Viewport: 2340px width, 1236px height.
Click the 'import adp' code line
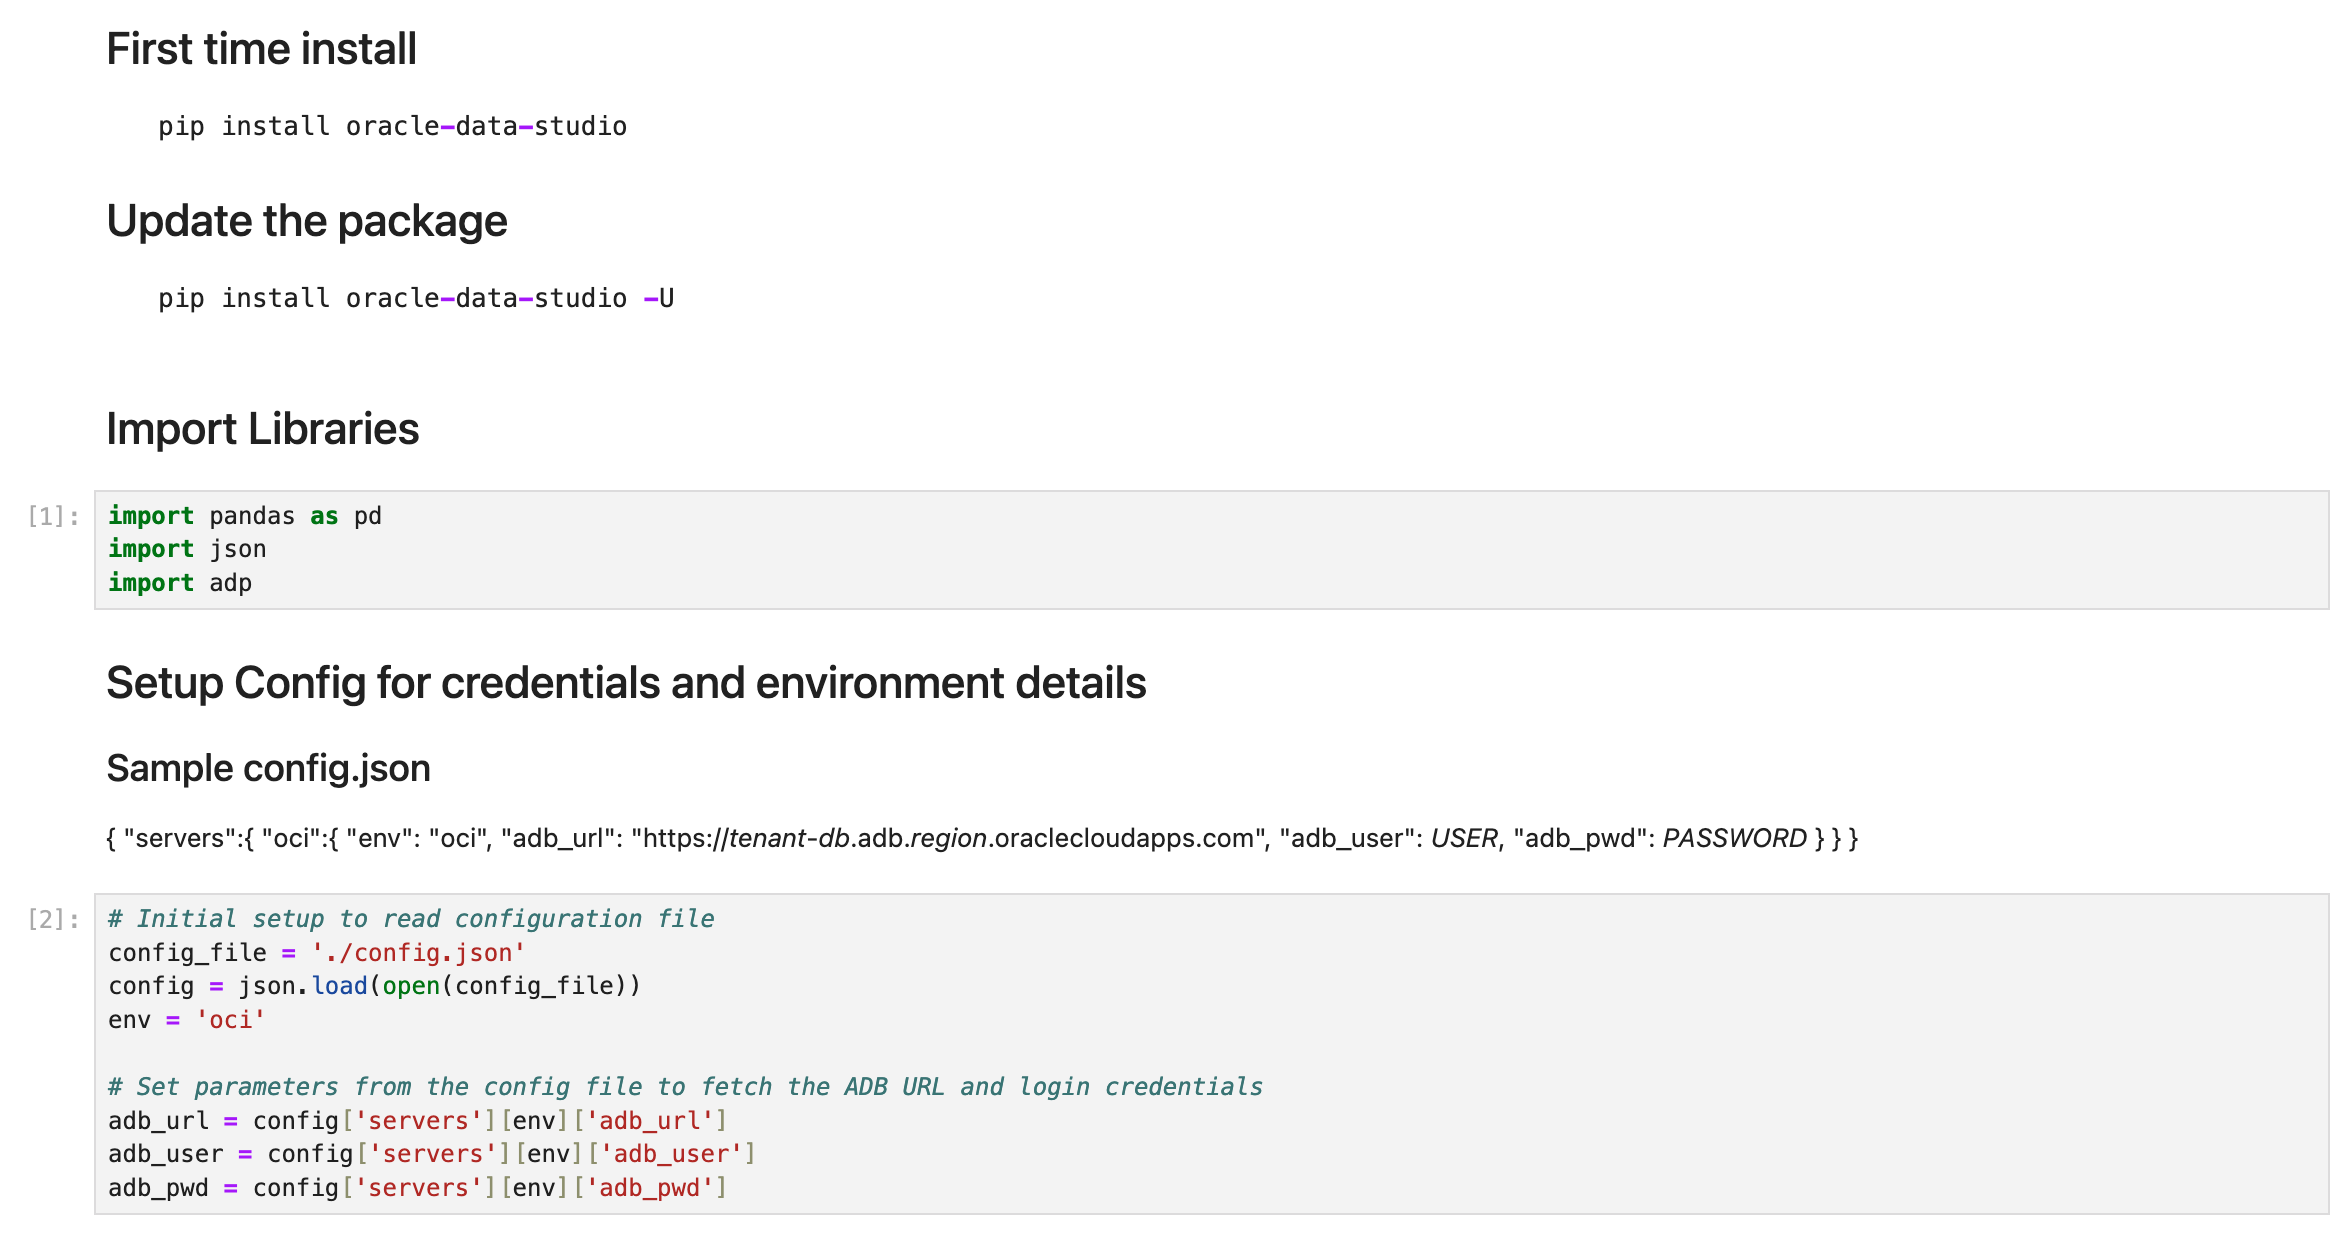(x=180, y=583)
